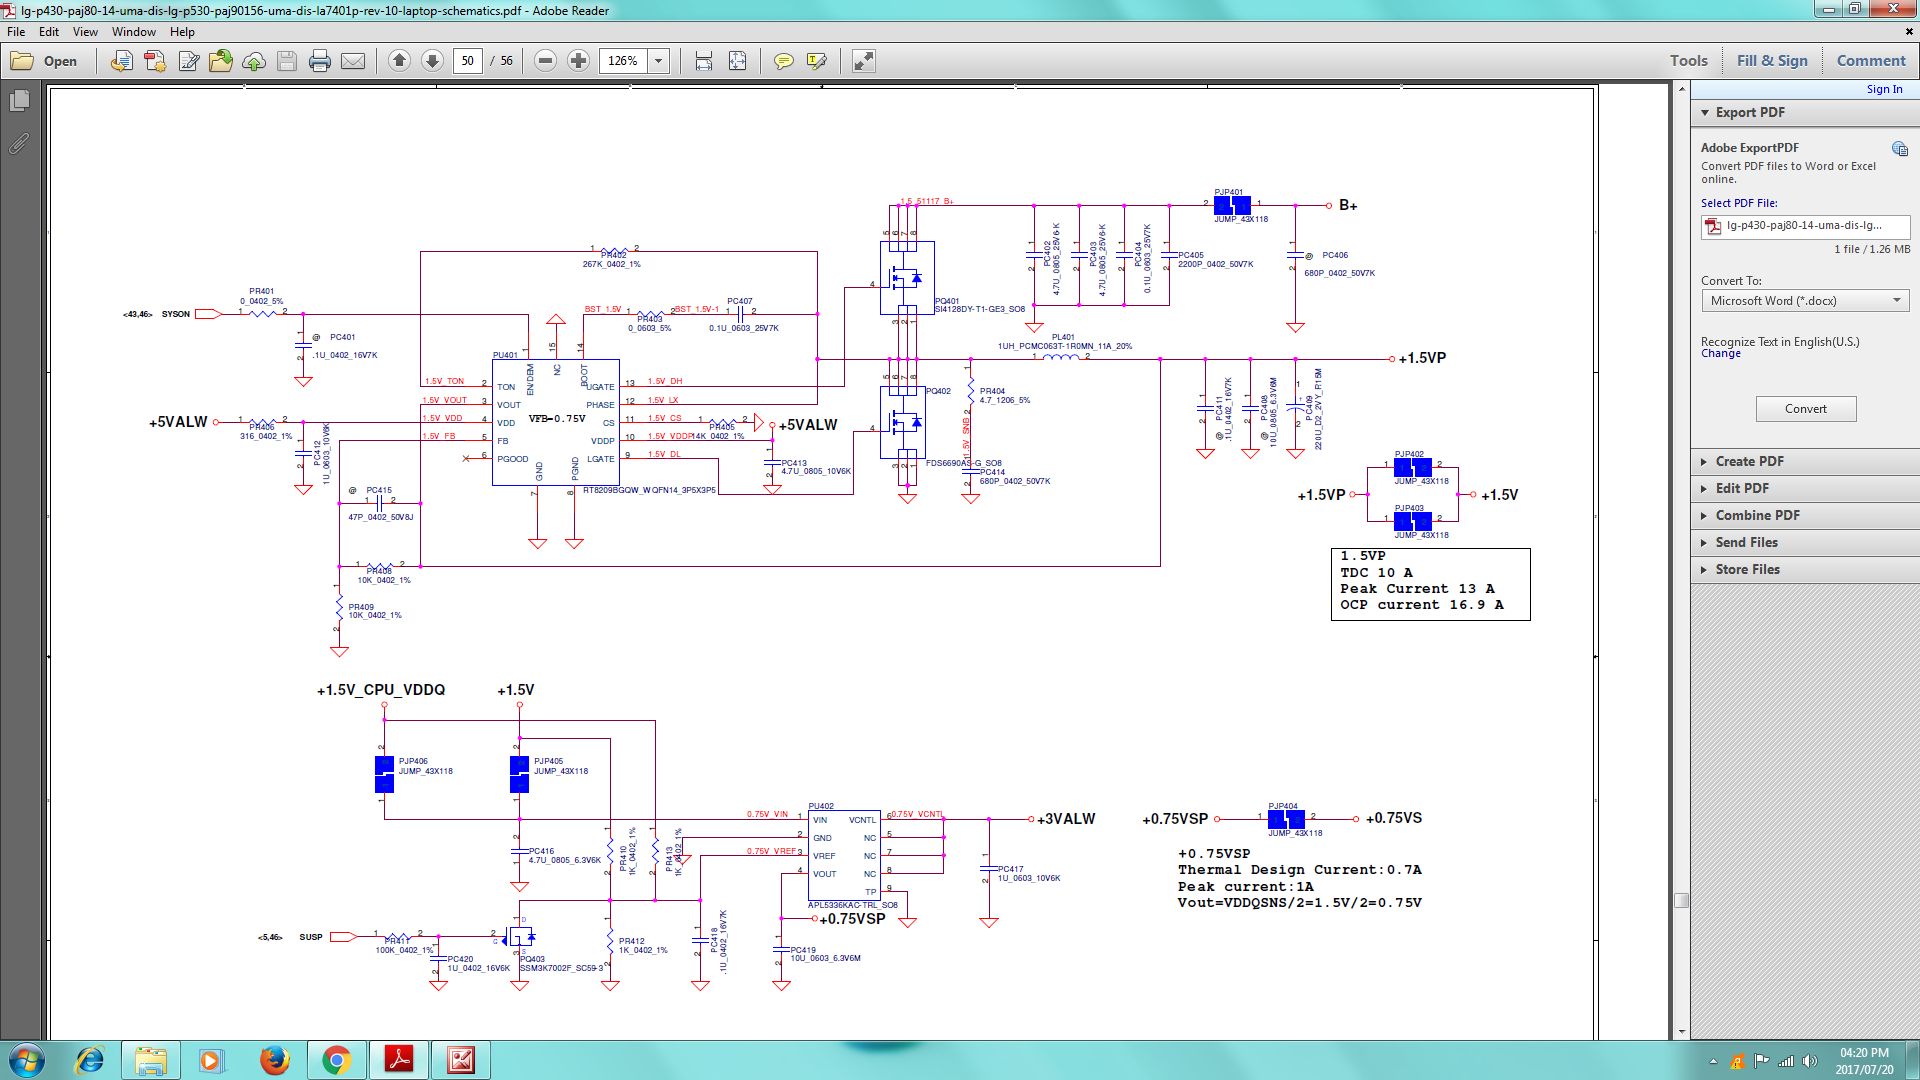1920x1080 pixels.
Task: Click the Print file icon
Action: point(320,61)
